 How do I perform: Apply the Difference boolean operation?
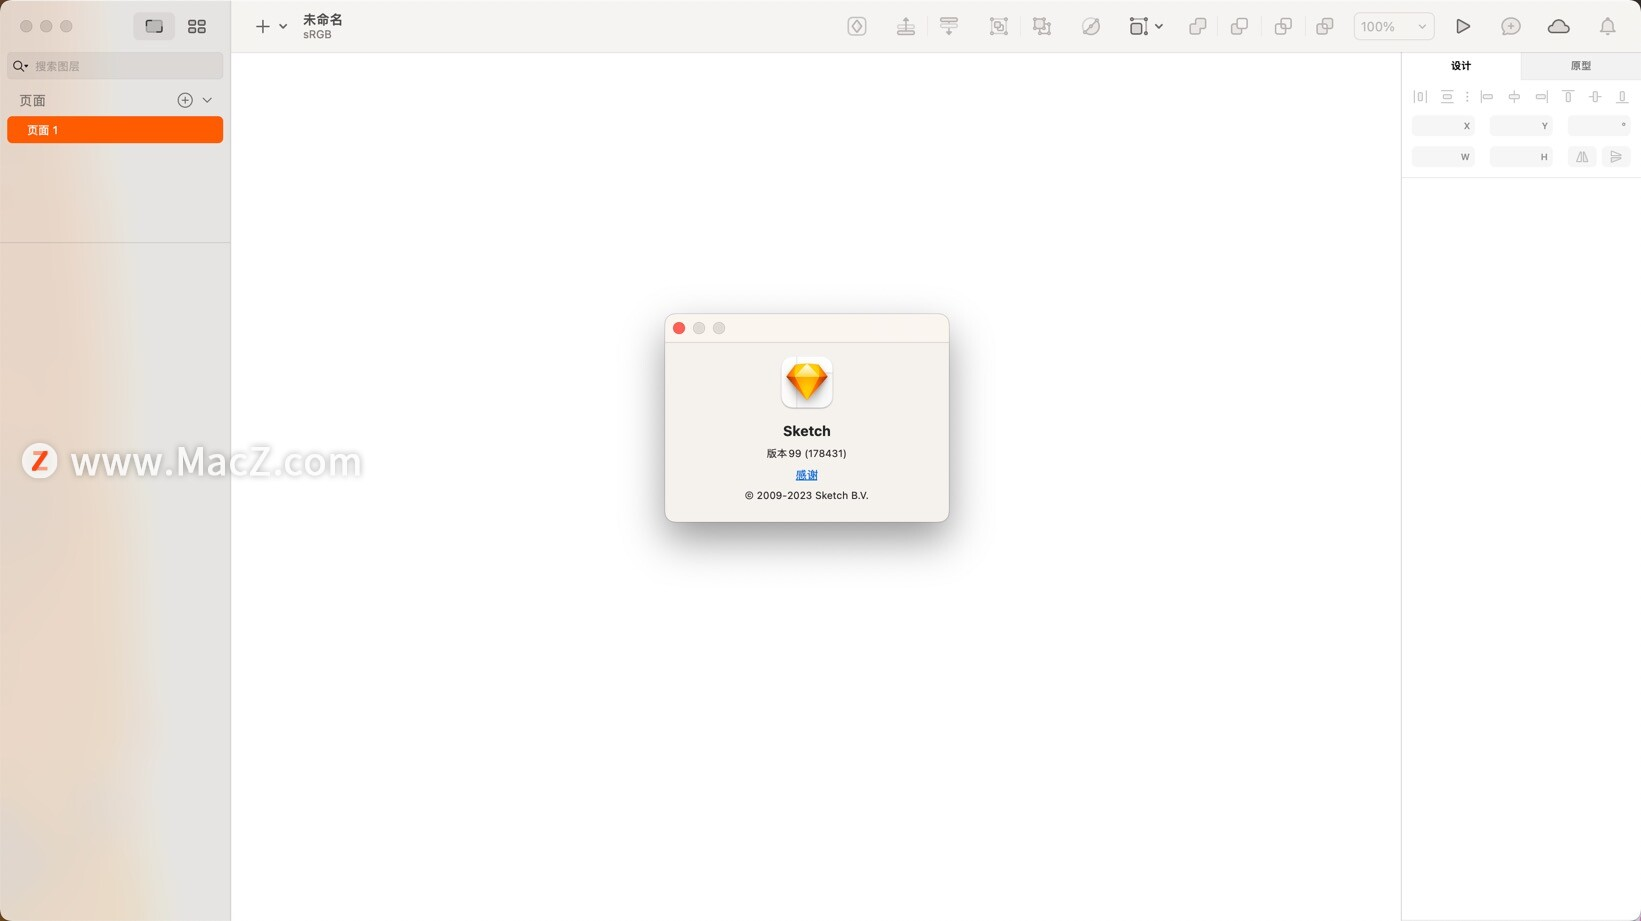1325,26
